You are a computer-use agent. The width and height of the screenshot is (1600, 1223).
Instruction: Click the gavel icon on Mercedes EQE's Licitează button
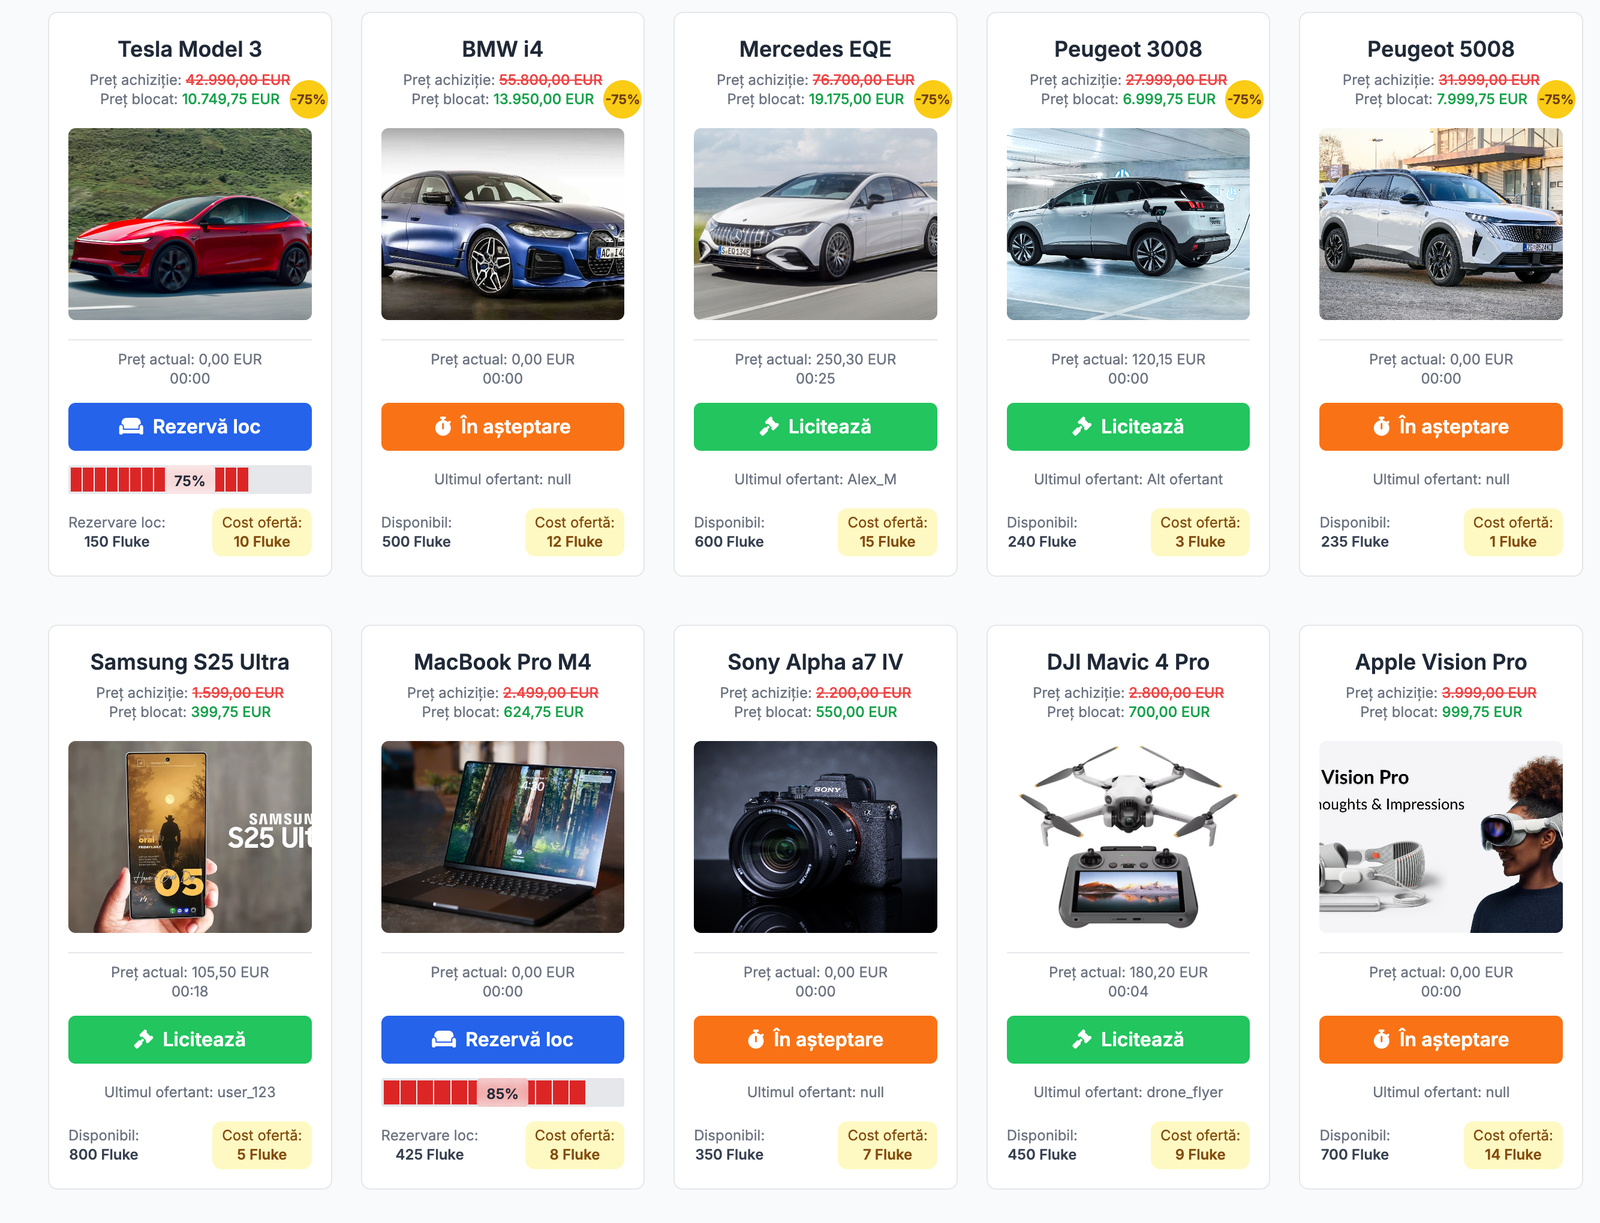point(769,427)
